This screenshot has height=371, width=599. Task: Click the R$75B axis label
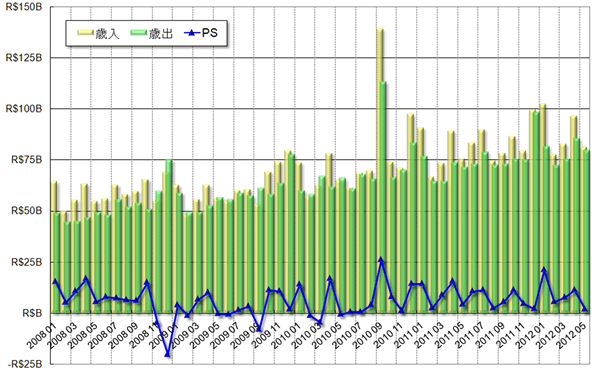26,160
